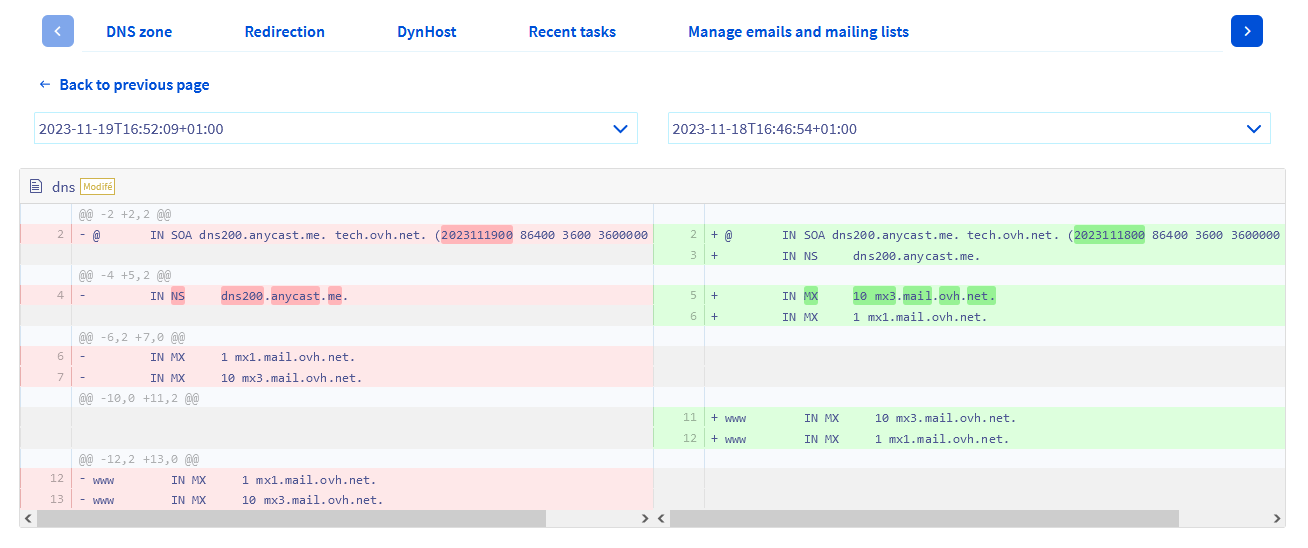Image resolution: width=1308 pixels, height=548 pixels.
Task: Click removed line IN NS dns200.anycast.me.
Action: [x=336, y=296]
